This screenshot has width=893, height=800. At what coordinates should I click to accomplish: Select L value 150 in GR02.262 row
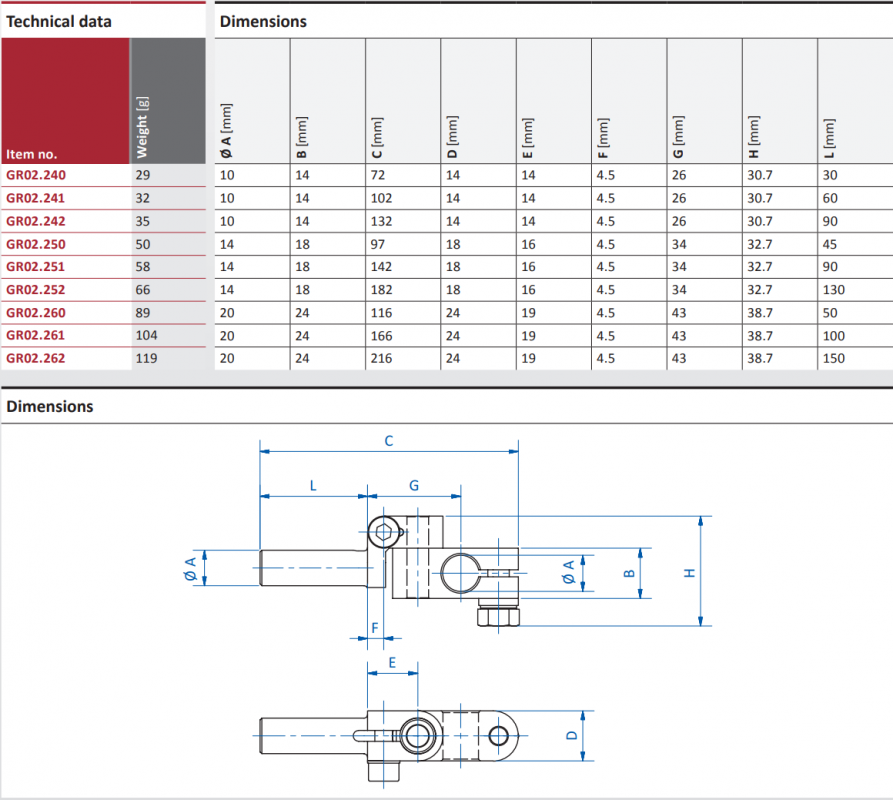click(834, 358)
